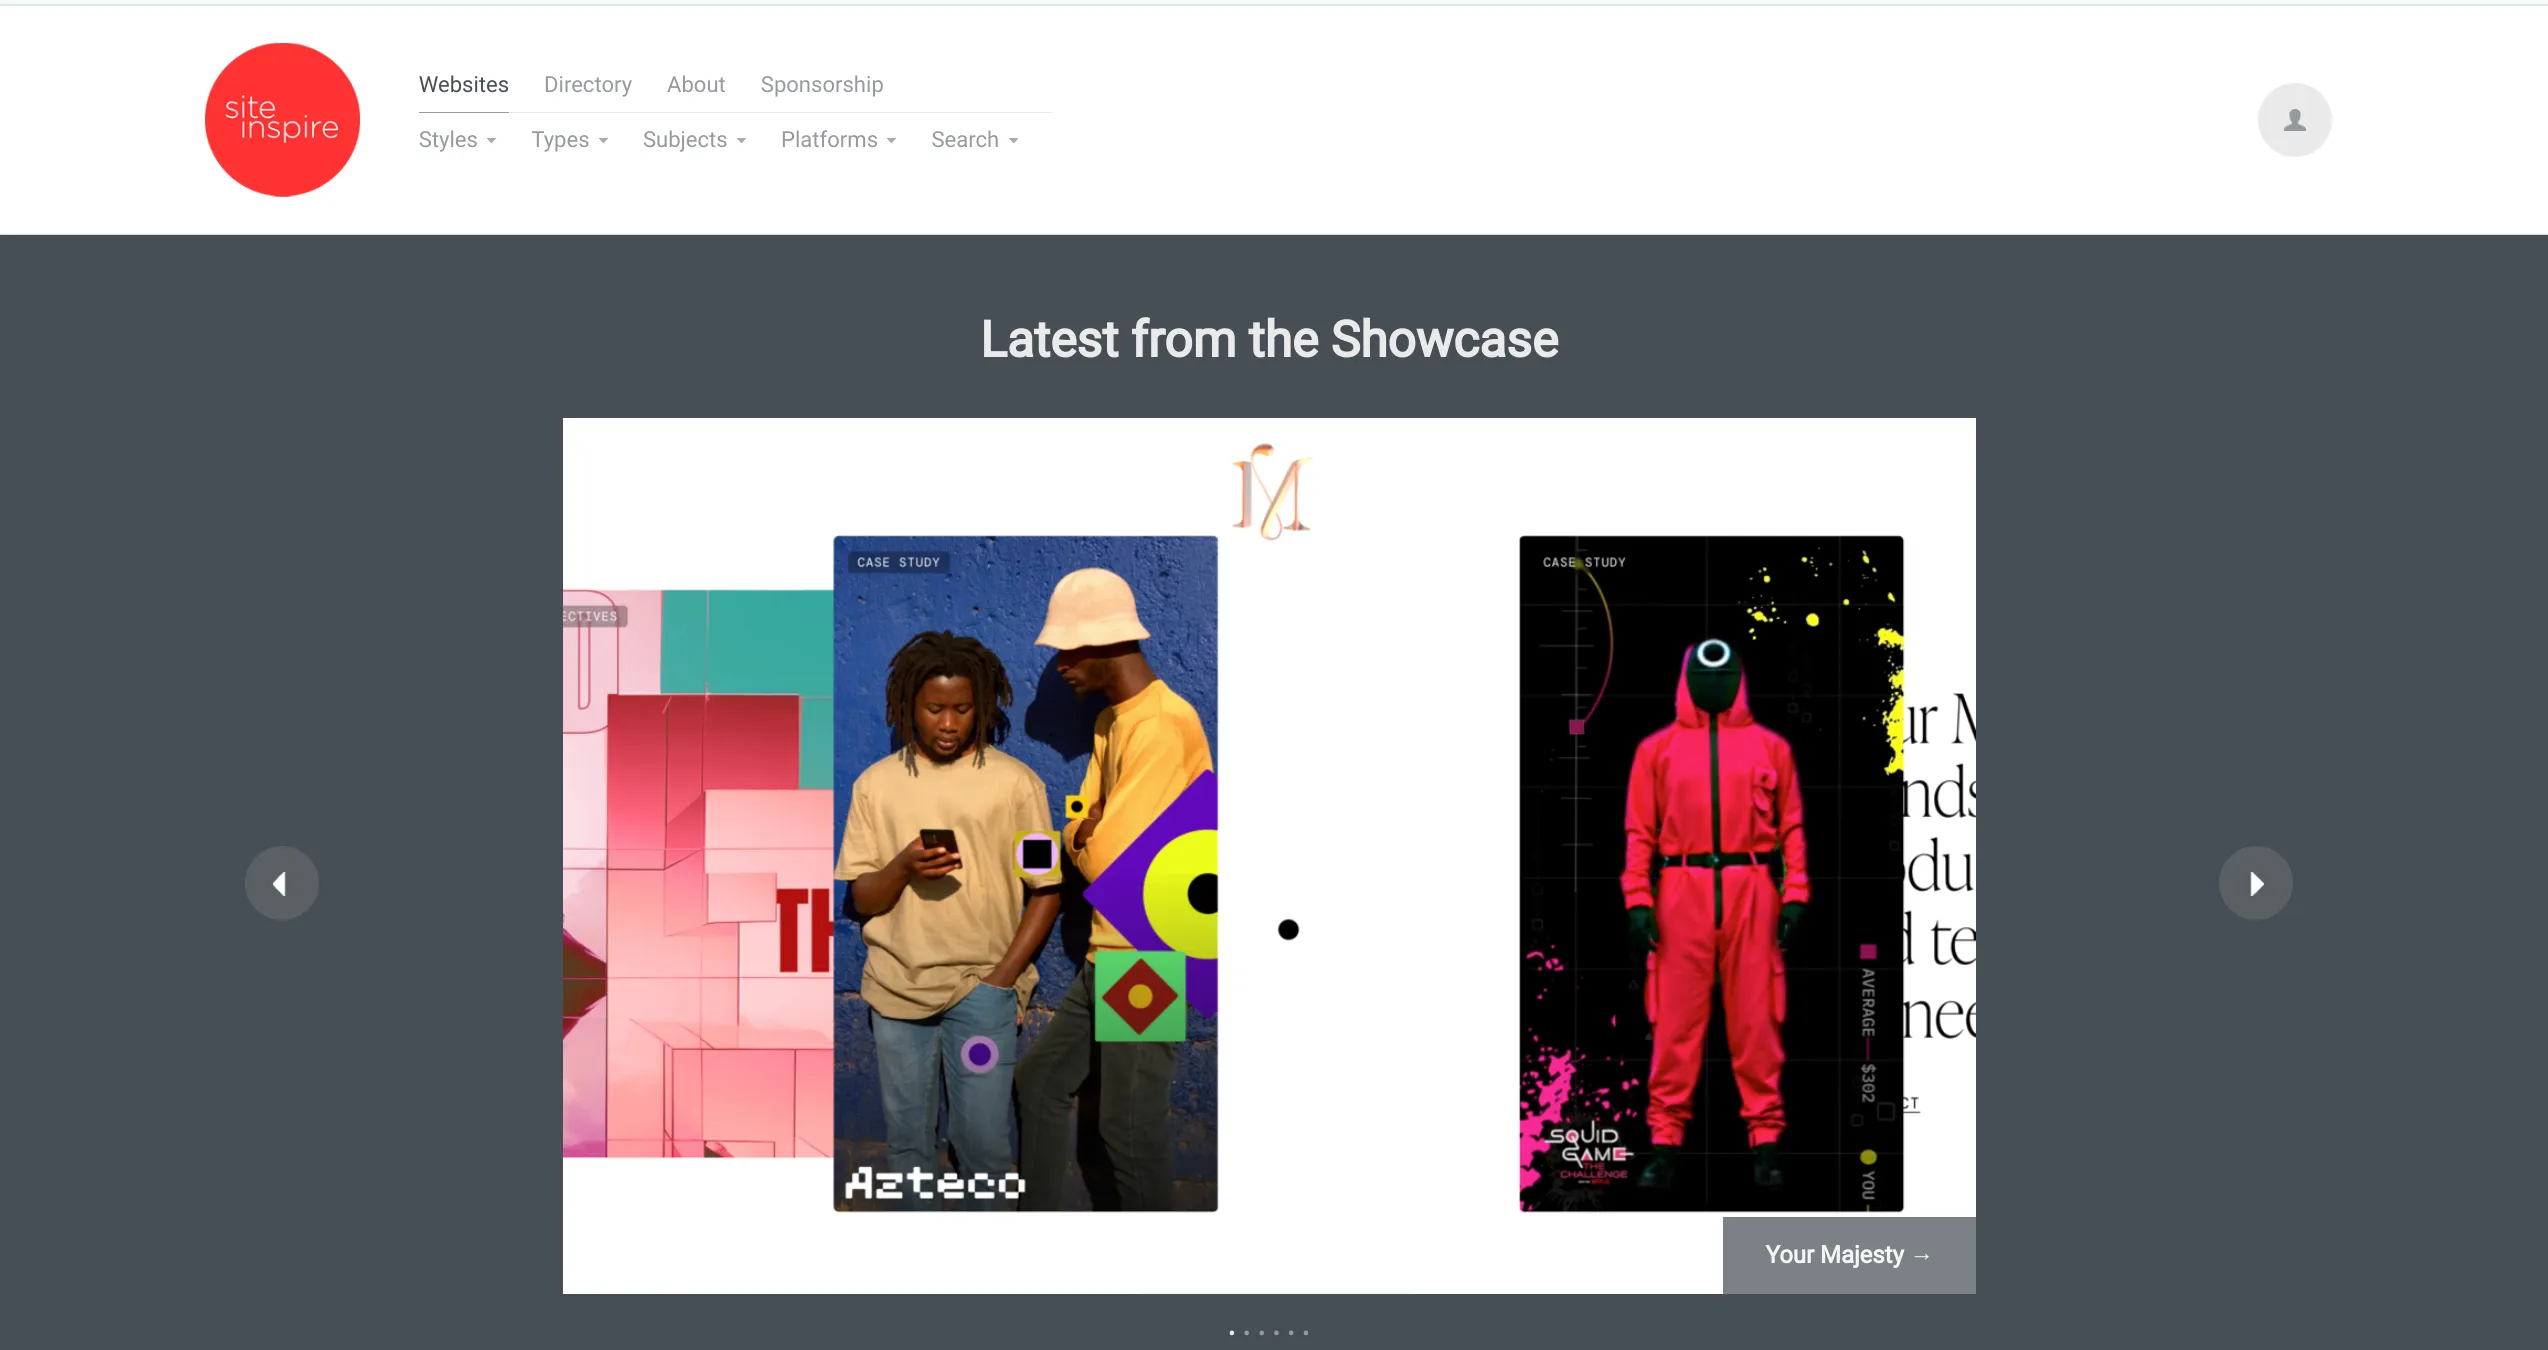Expand the Styles dropdown menu

coord(457,140)
